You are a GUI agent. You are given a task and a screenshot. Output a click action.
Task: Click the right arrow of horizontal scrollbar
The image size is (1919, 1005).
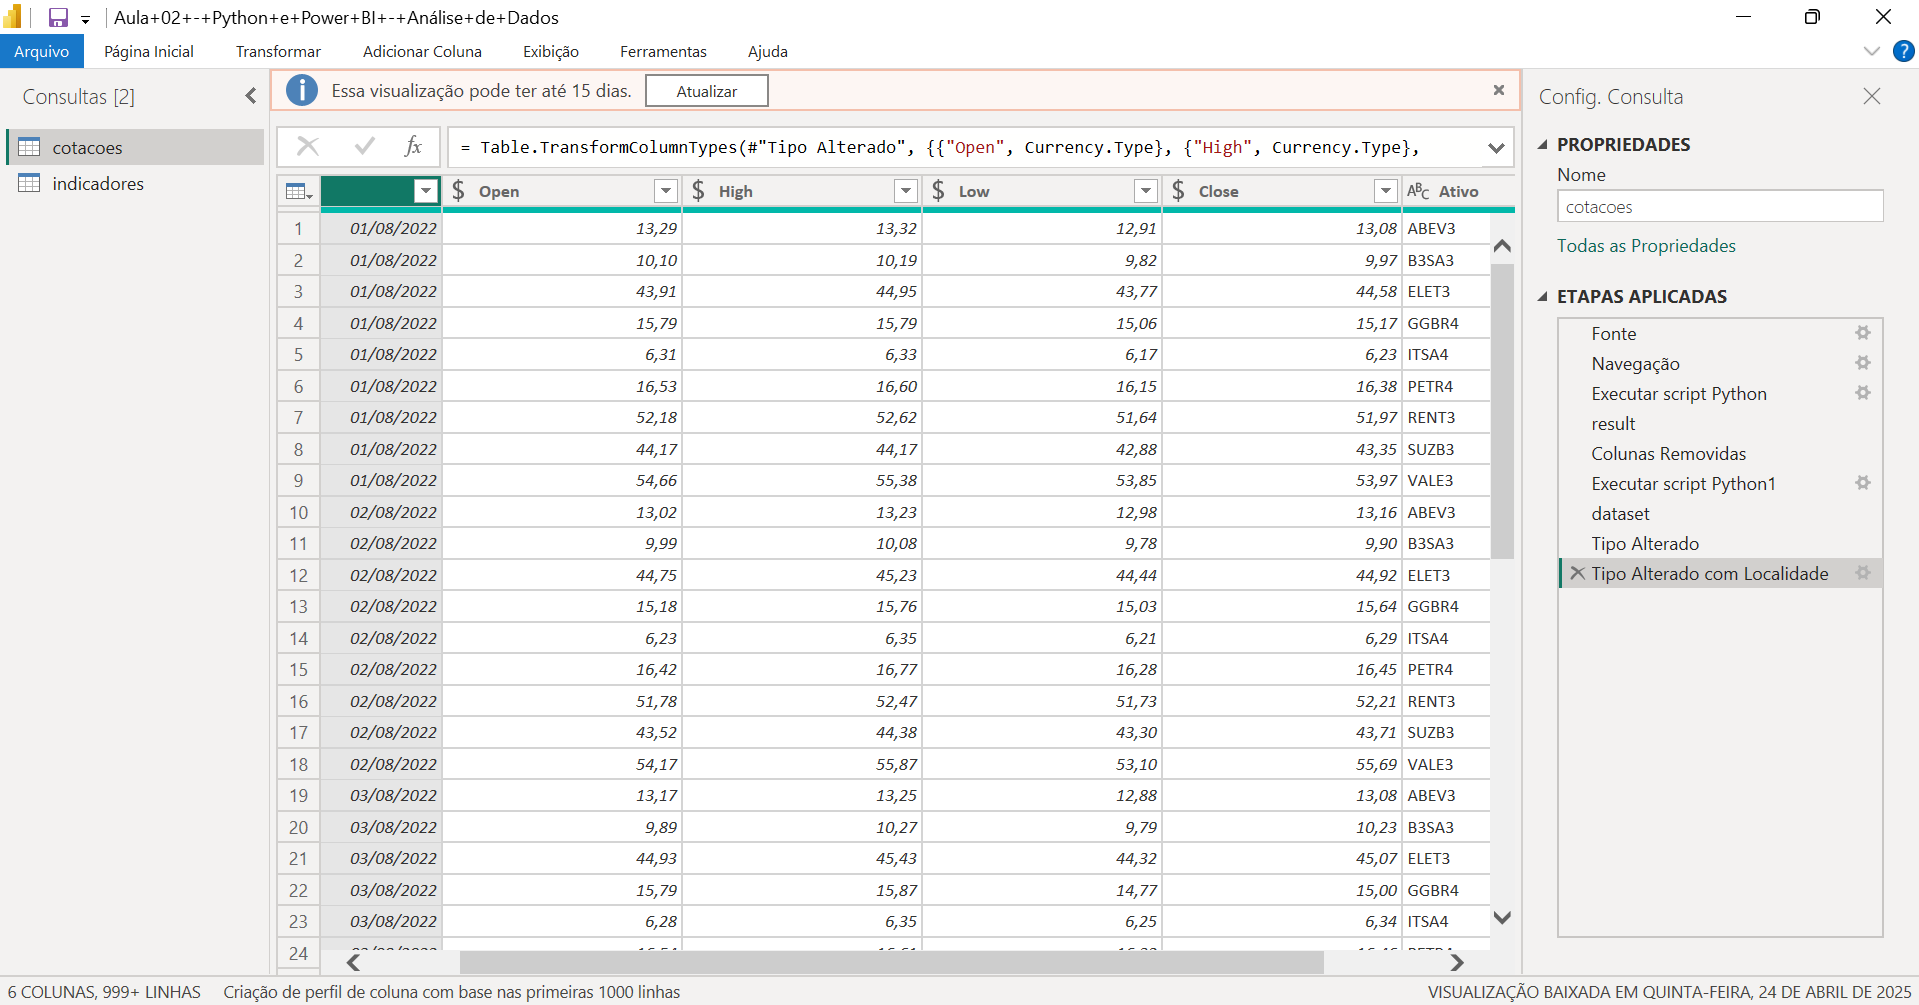[x=1457, y=962]
